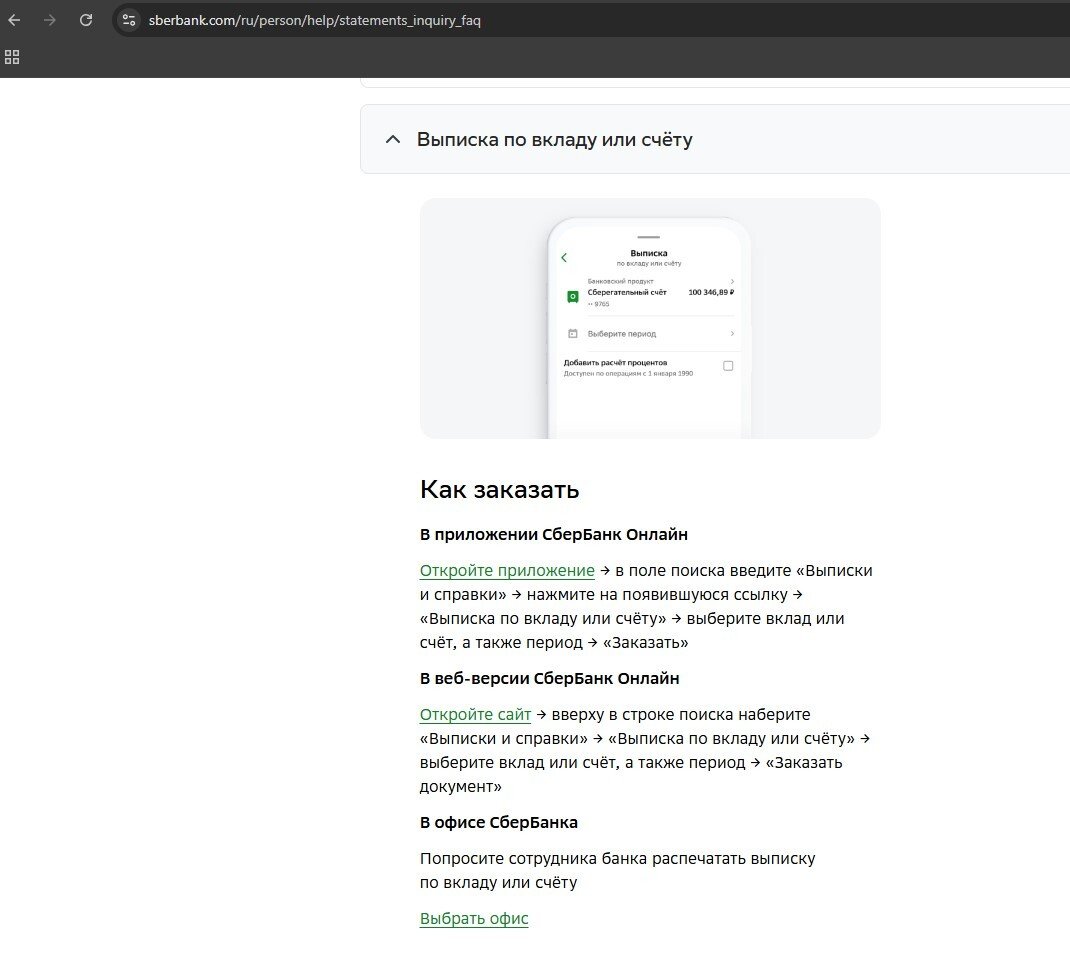Open site information icon in address bar
This screenshot has width=1070, height=962.
click(129, 20)
